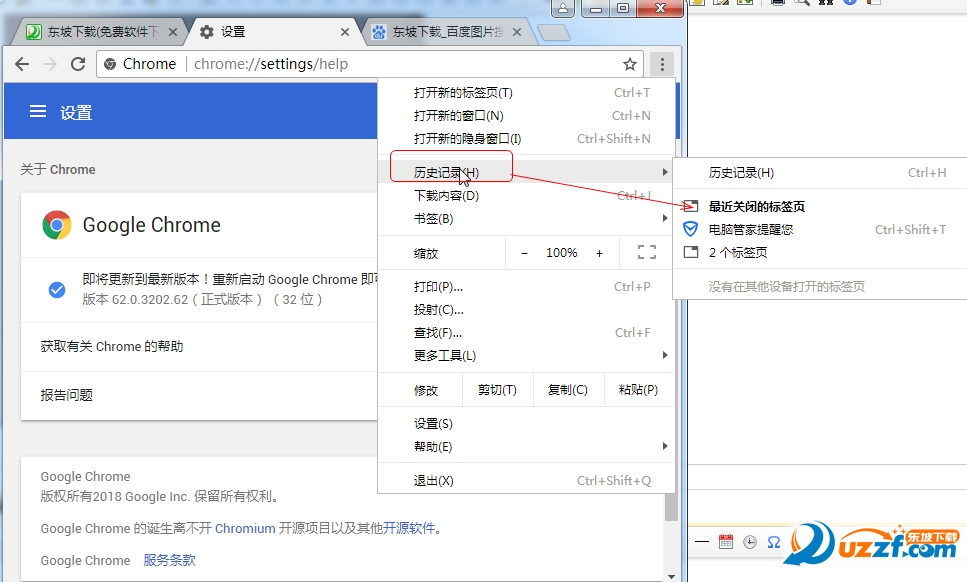Reload the page with refresh icon
Screen dimensions: 967x582
click(x=78, y=64)
